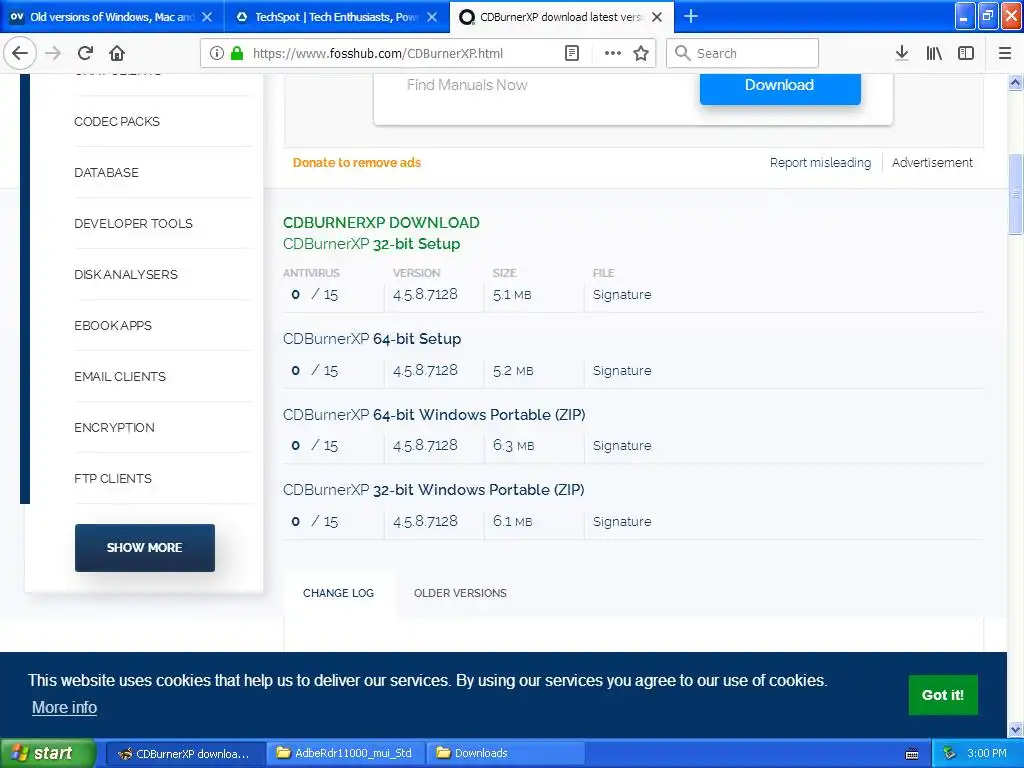Open DEVELOPER TOOLS category
1024x768 pixels.
coord(133,223)
